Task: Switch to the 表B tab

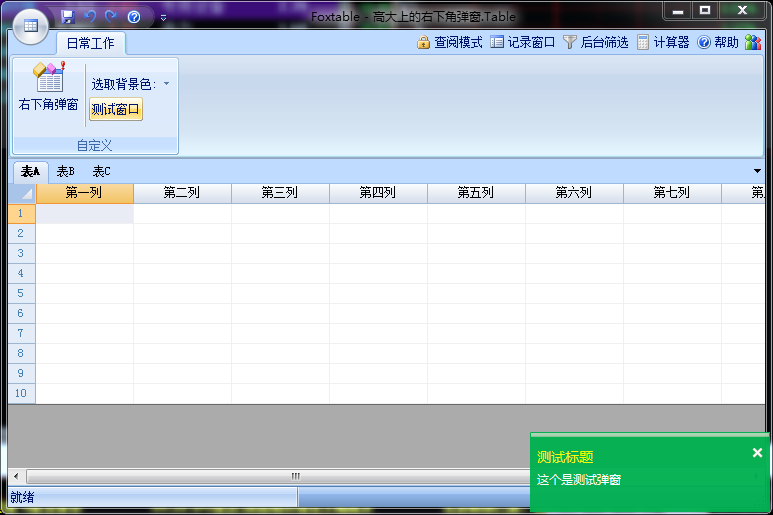Action: pos(65,171)
